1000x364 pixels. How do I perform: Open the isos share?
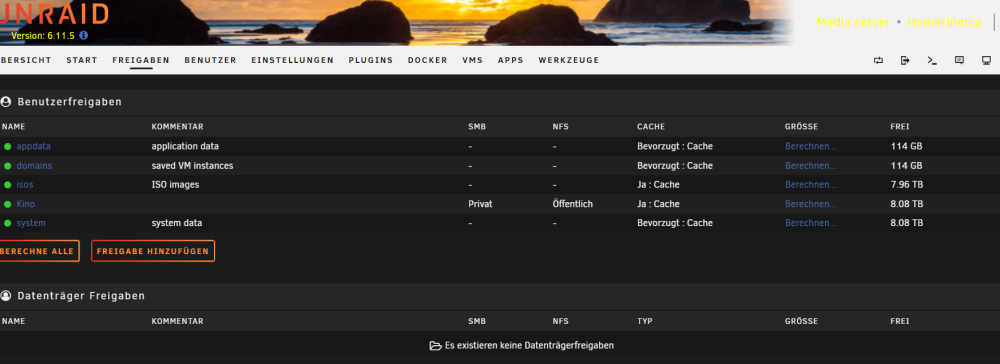coord(25,185)
